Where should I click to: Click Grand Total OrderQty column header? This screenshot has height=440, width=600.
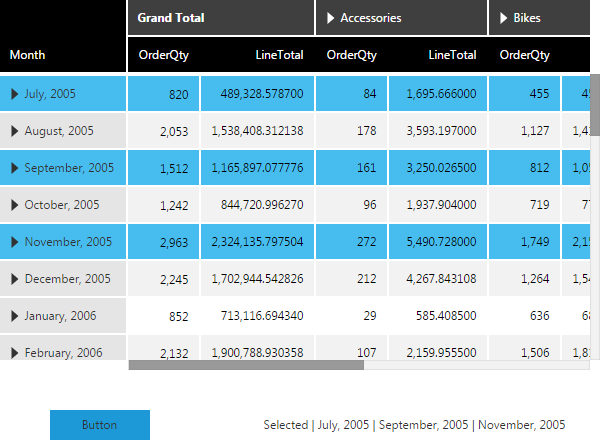point(164,55)
